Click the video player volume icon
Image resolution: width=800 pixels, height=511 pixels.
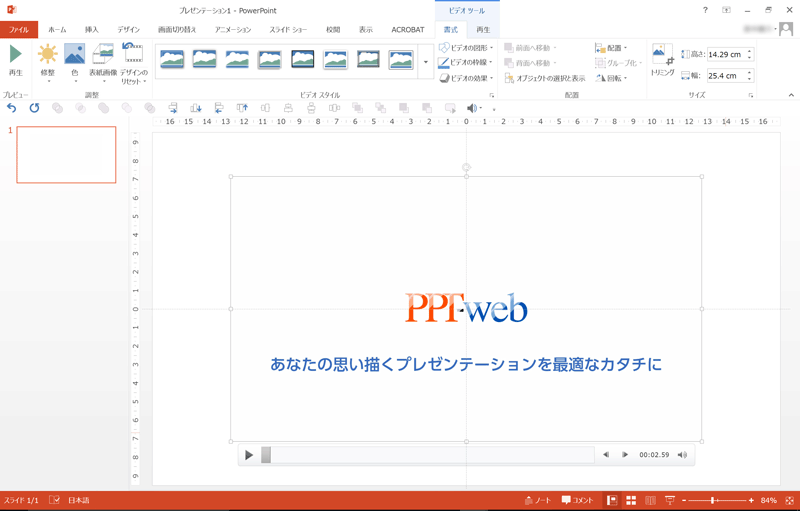[x=682, y=455]
